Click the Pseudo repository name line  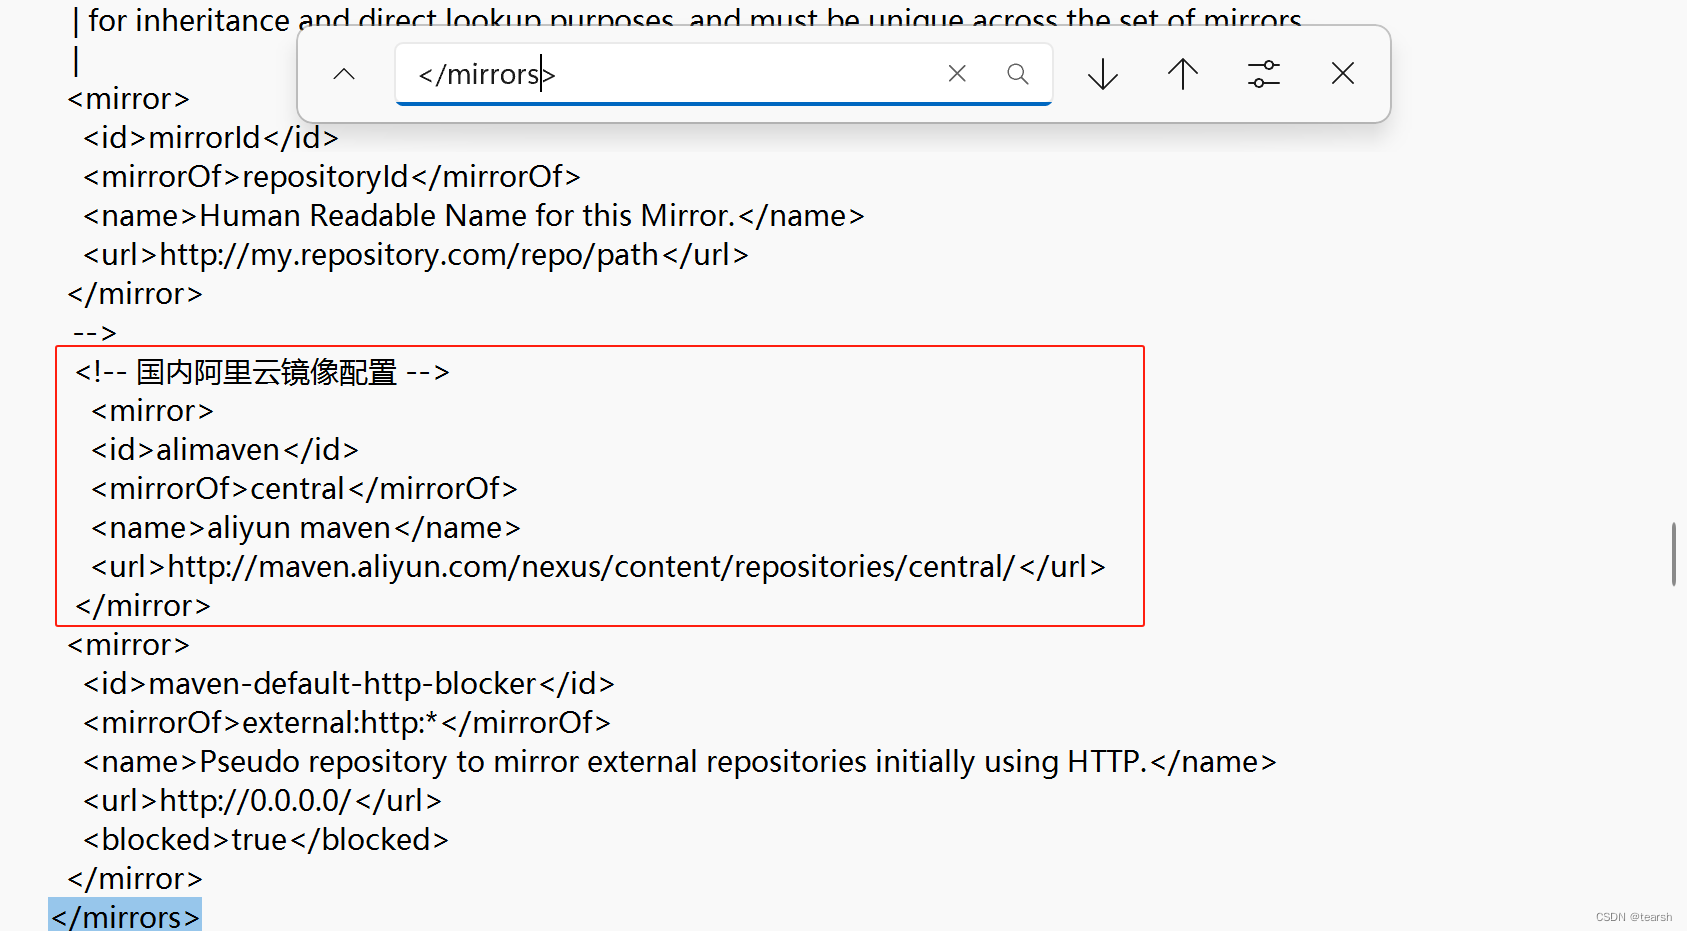tap(680, 762)
